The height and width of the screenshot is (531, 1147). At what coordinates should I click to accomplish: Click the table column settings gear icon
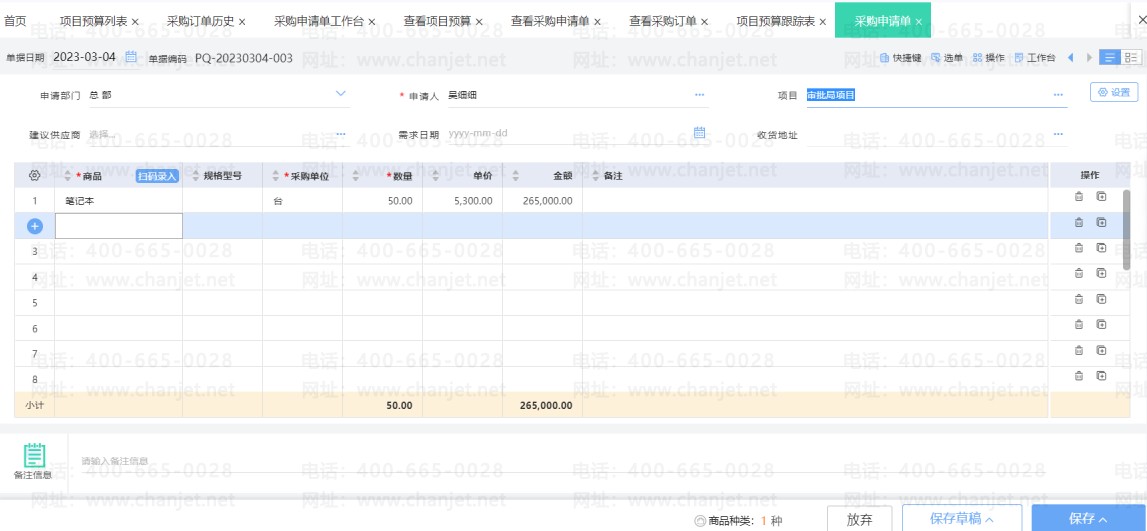[34, 176]
